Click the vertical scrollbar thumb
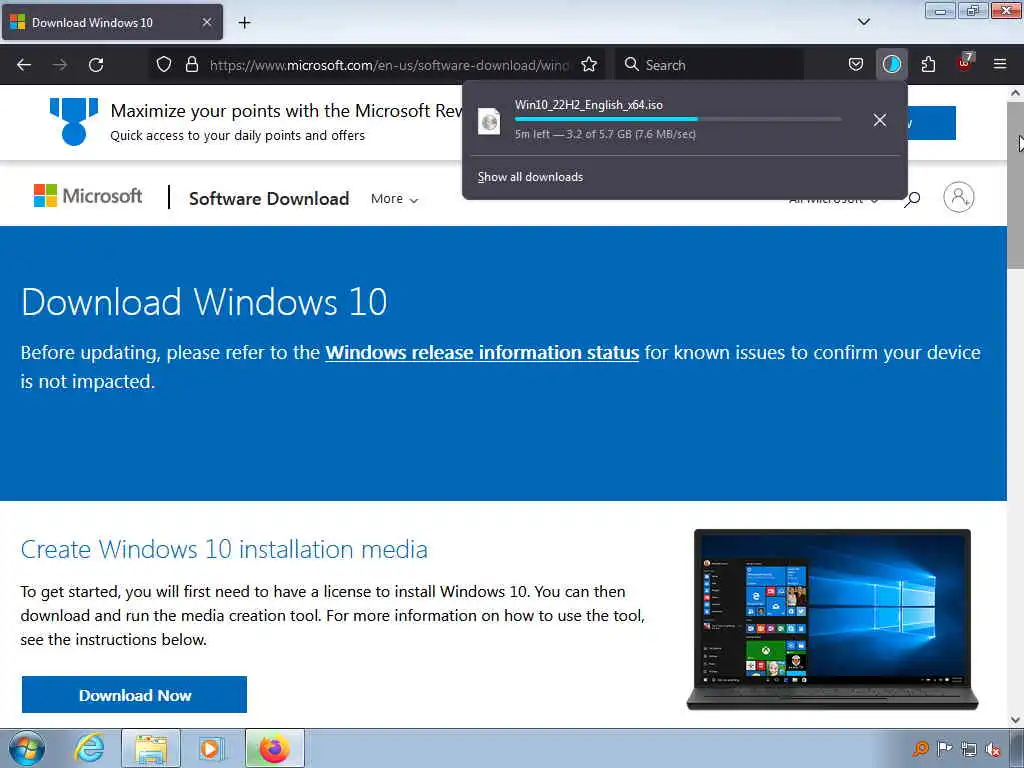This screenshot has width=1024, height=768. click(1016, 185)
